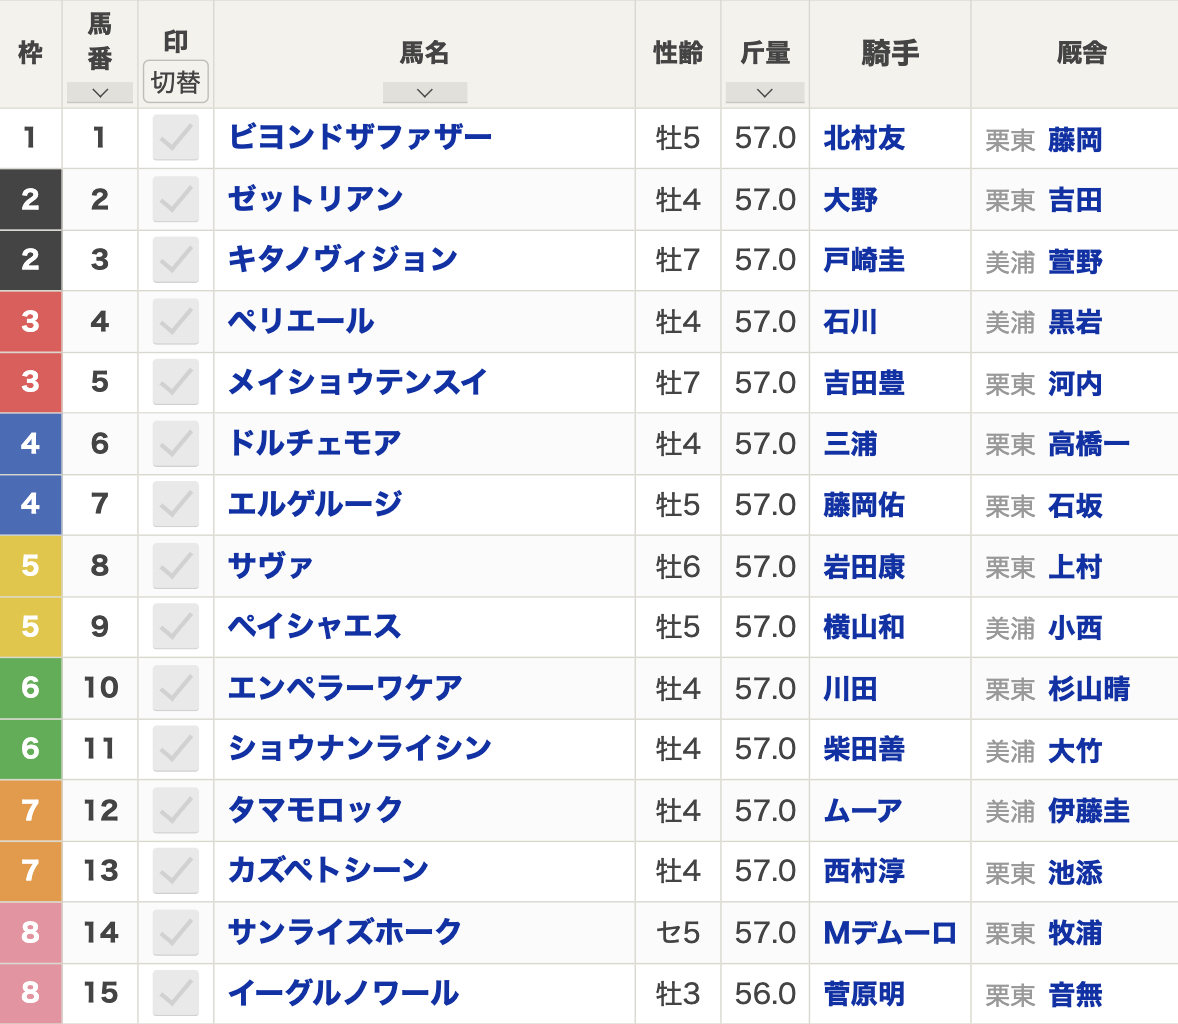
Task: Open horse page for ゼットリアン
Action: (x=316, y=199)
